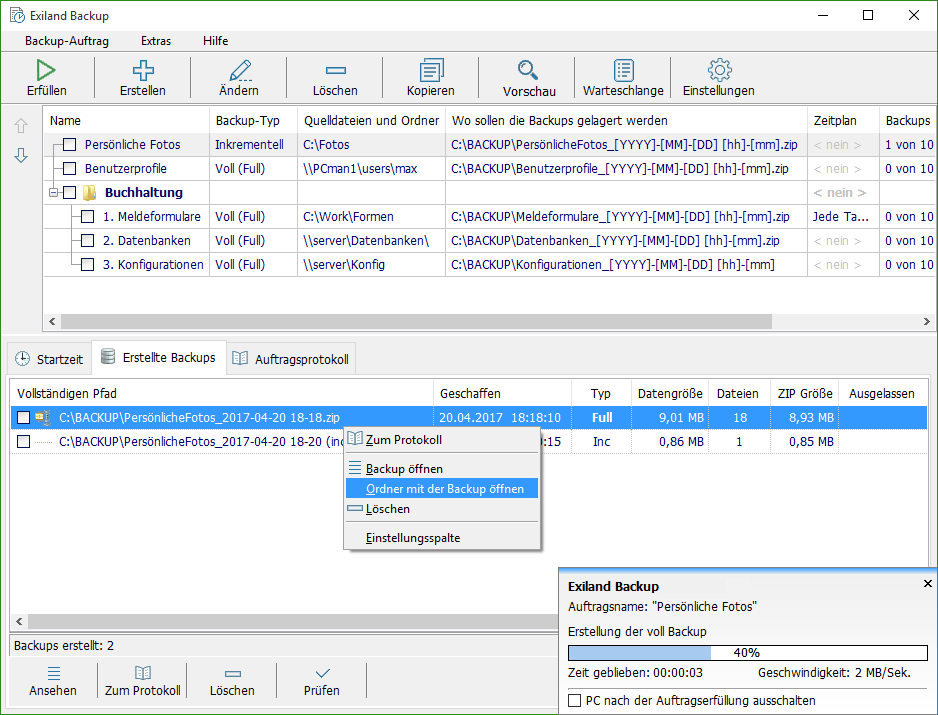Click the Zum Protokoll book icon in the bottom toolbar

(x=143, y=673)
